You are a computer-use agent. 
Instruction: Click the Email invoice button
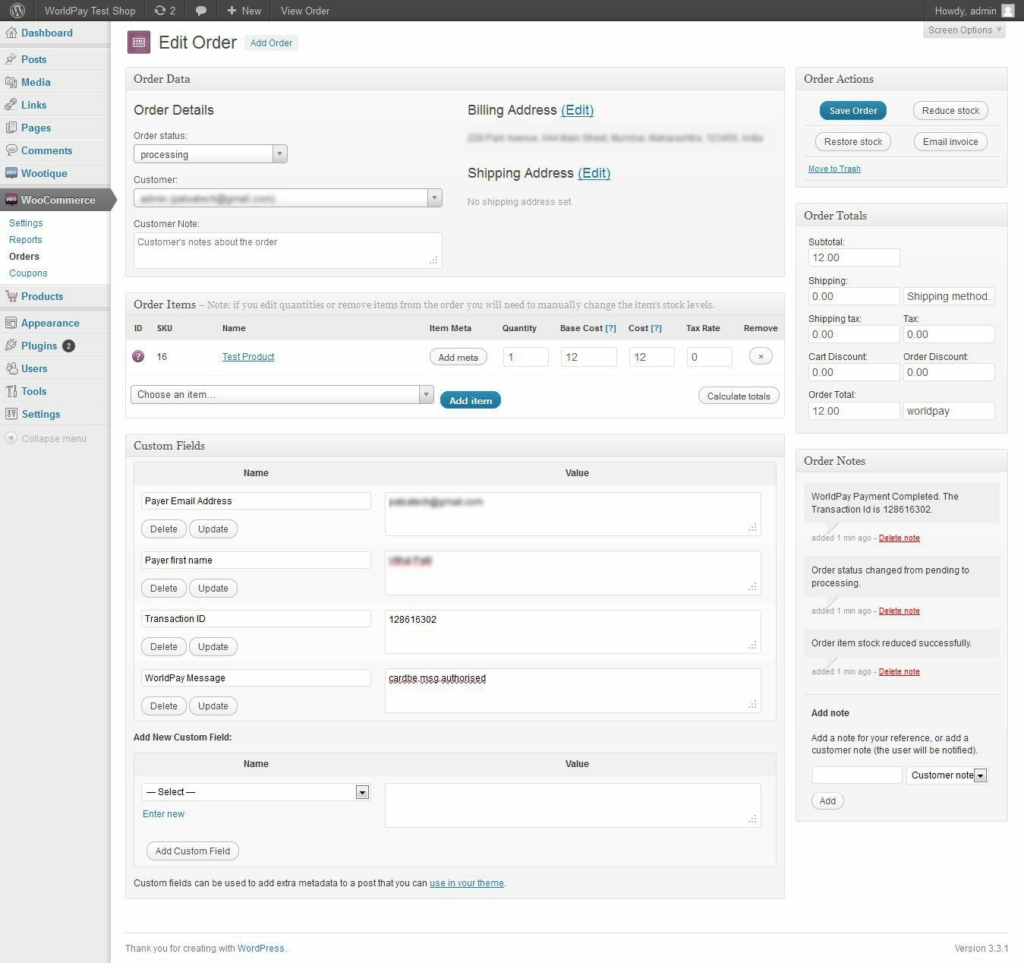950,142
